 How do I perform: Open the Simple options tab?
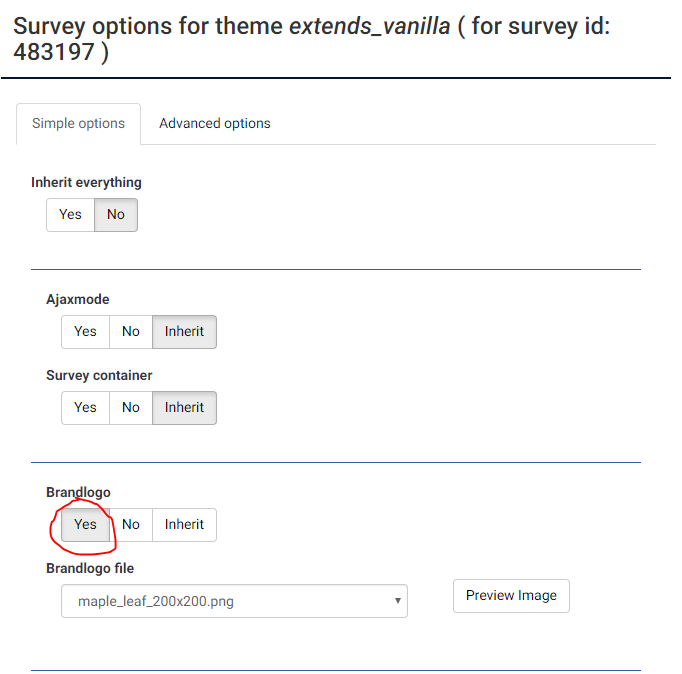coord(78,123)
